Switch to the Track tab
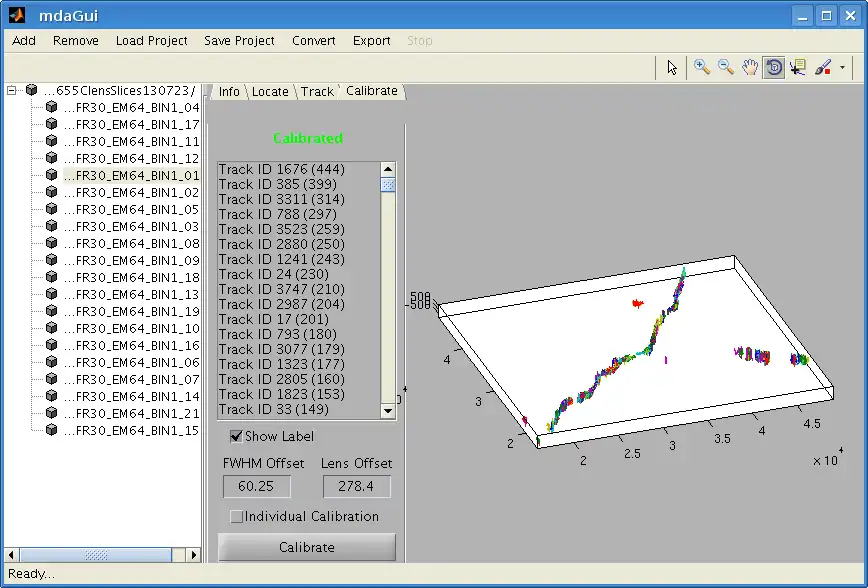Screen dimensions: 868x588 (317, 91)
